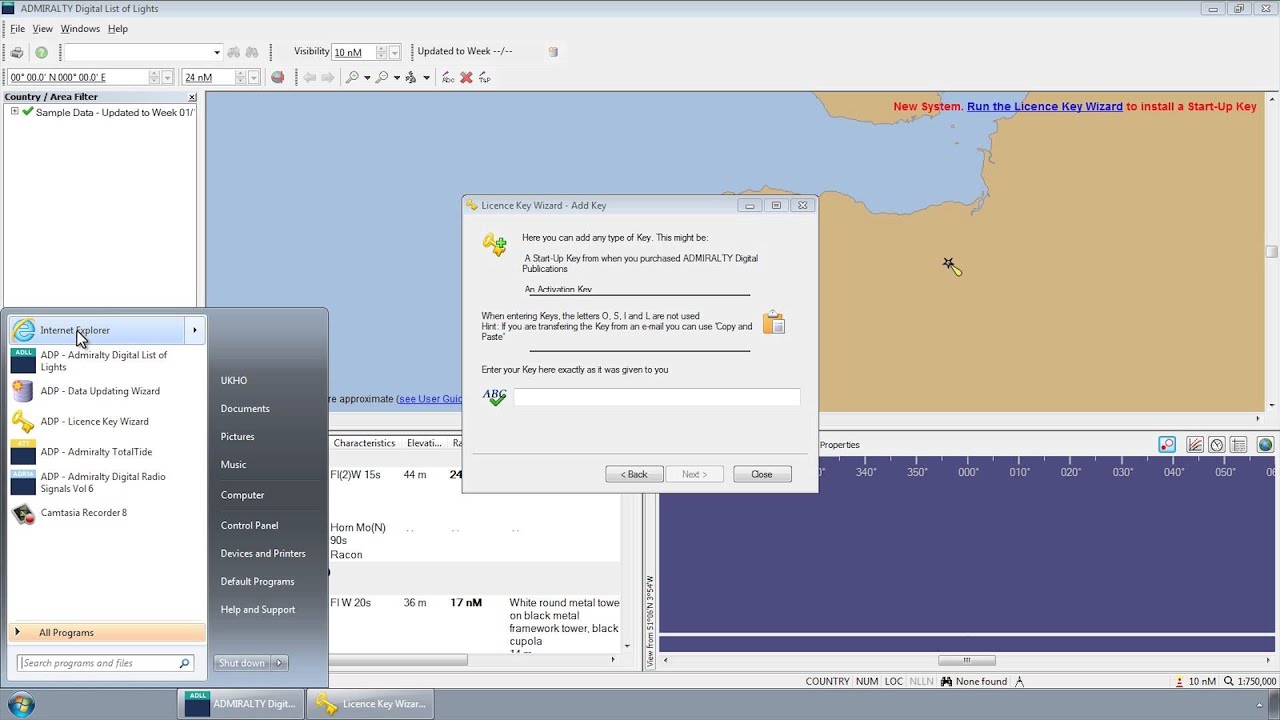Open All Programs in Start menu
This screenshot has width=1280, height=720.
coord(107,633)
